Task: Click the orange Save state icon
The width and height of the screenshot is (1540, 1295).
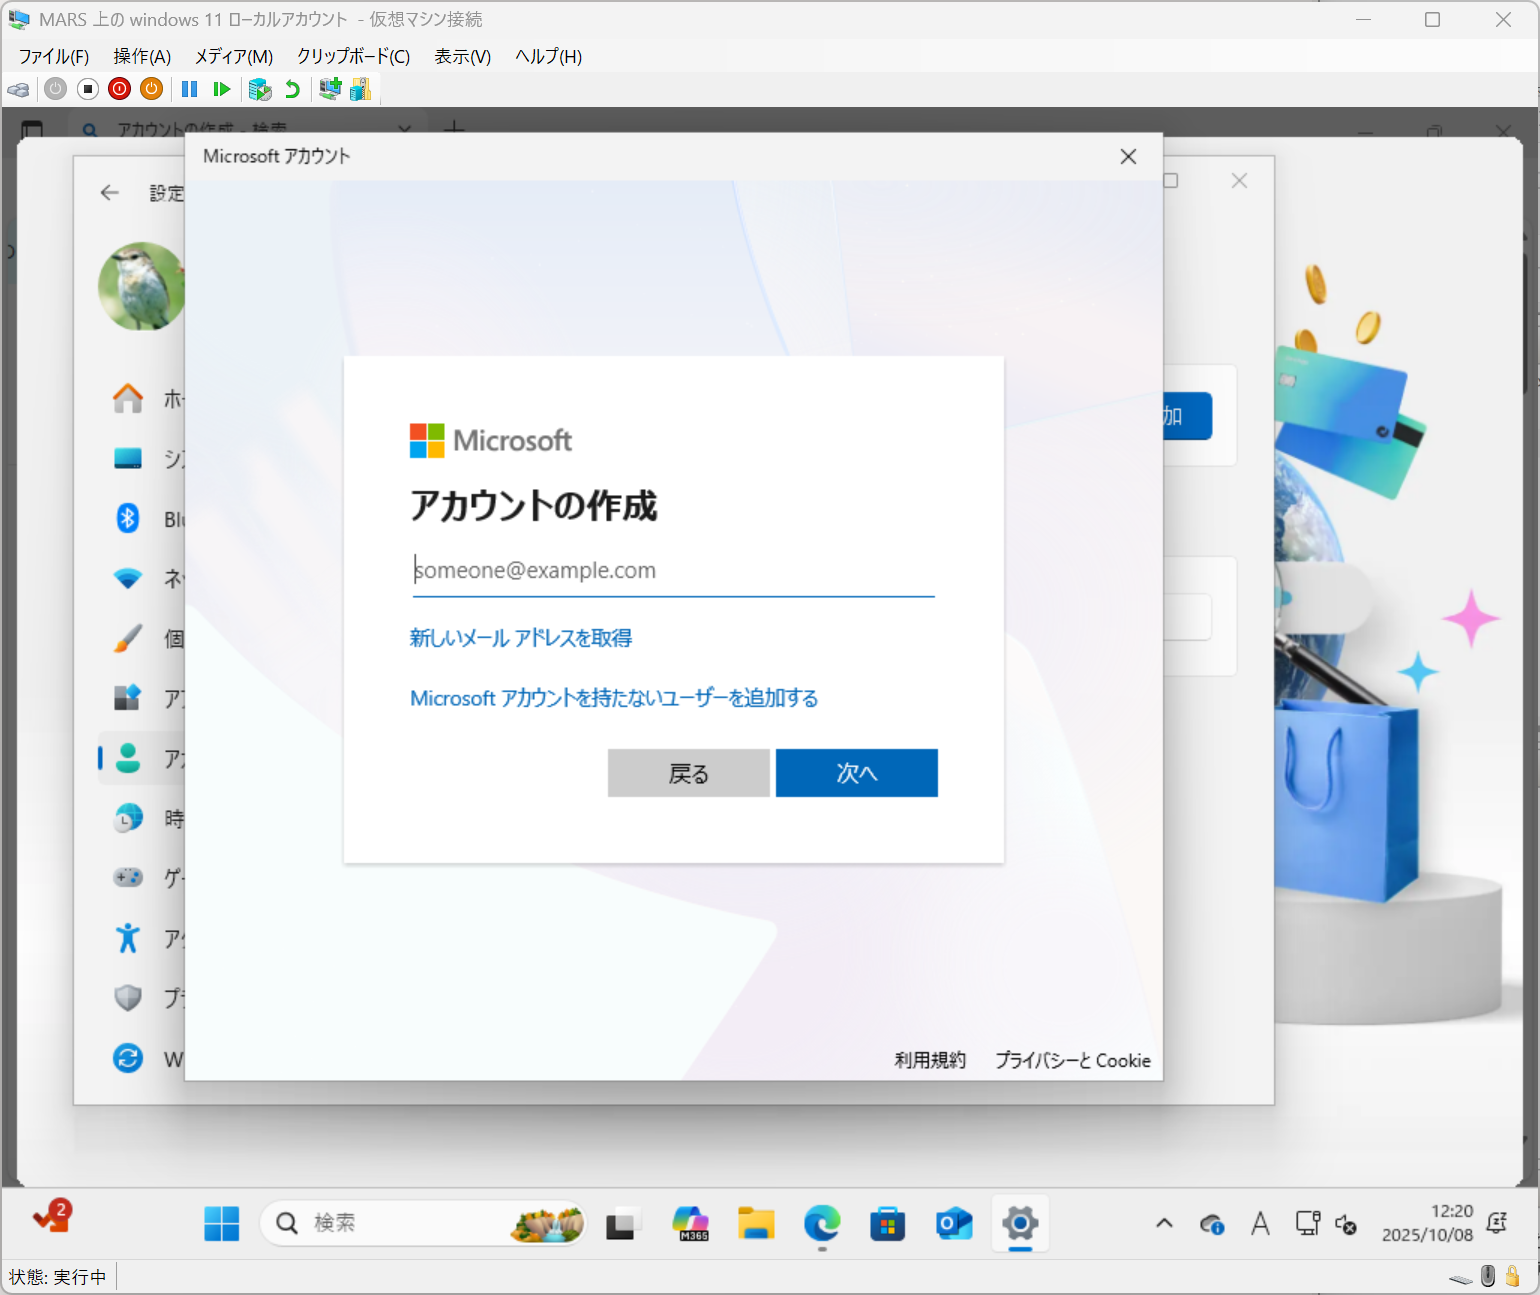Action: pos(151,90)
